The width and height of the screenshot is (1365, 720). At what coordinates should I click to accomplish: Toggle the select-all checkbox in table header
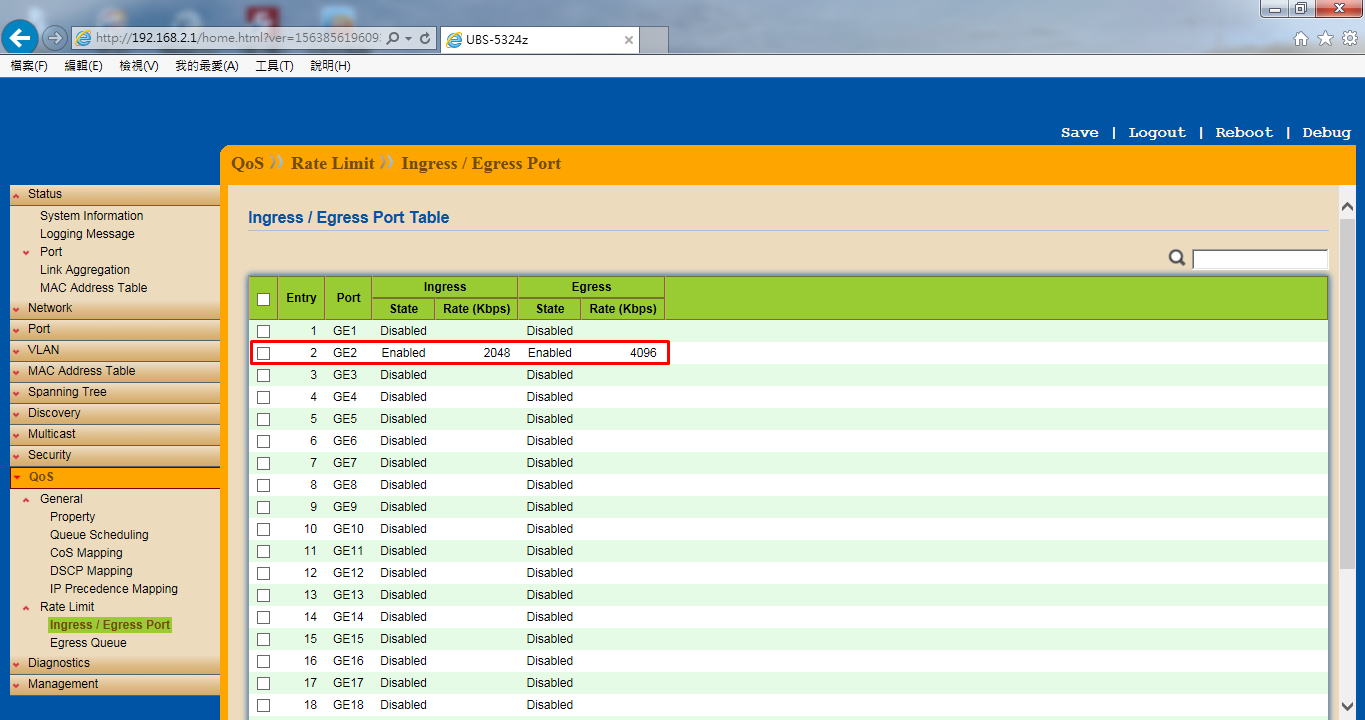[263, 298]
